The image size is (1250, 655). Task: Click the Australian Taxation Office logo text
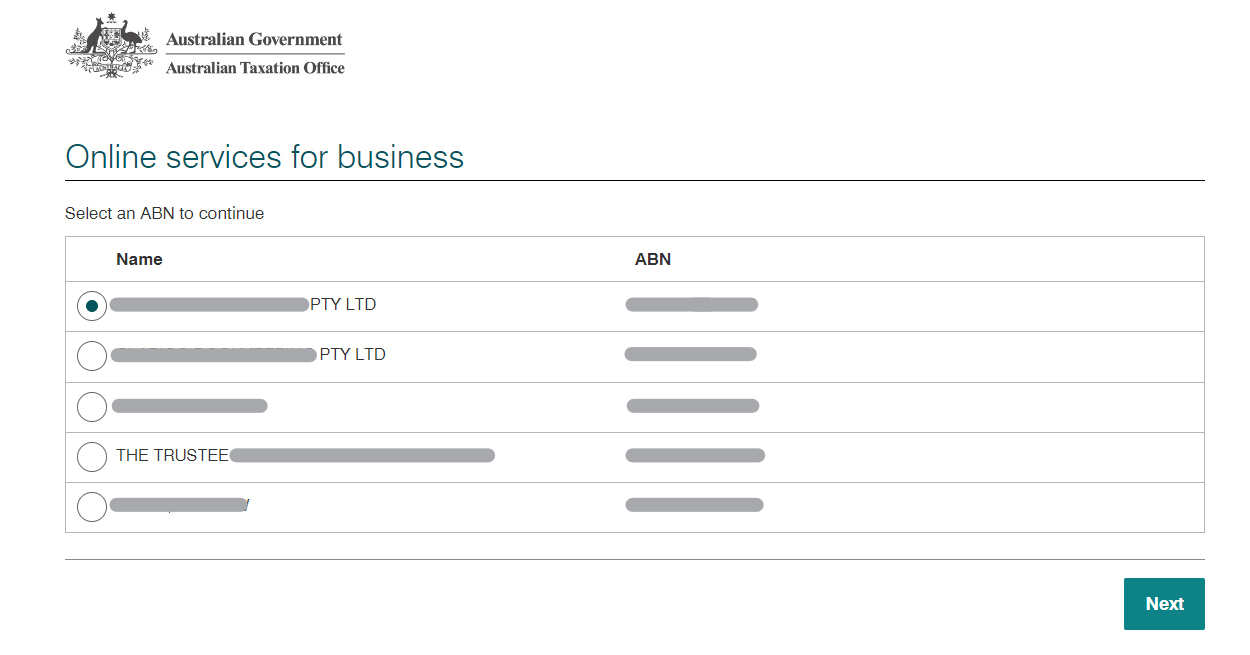255,69
